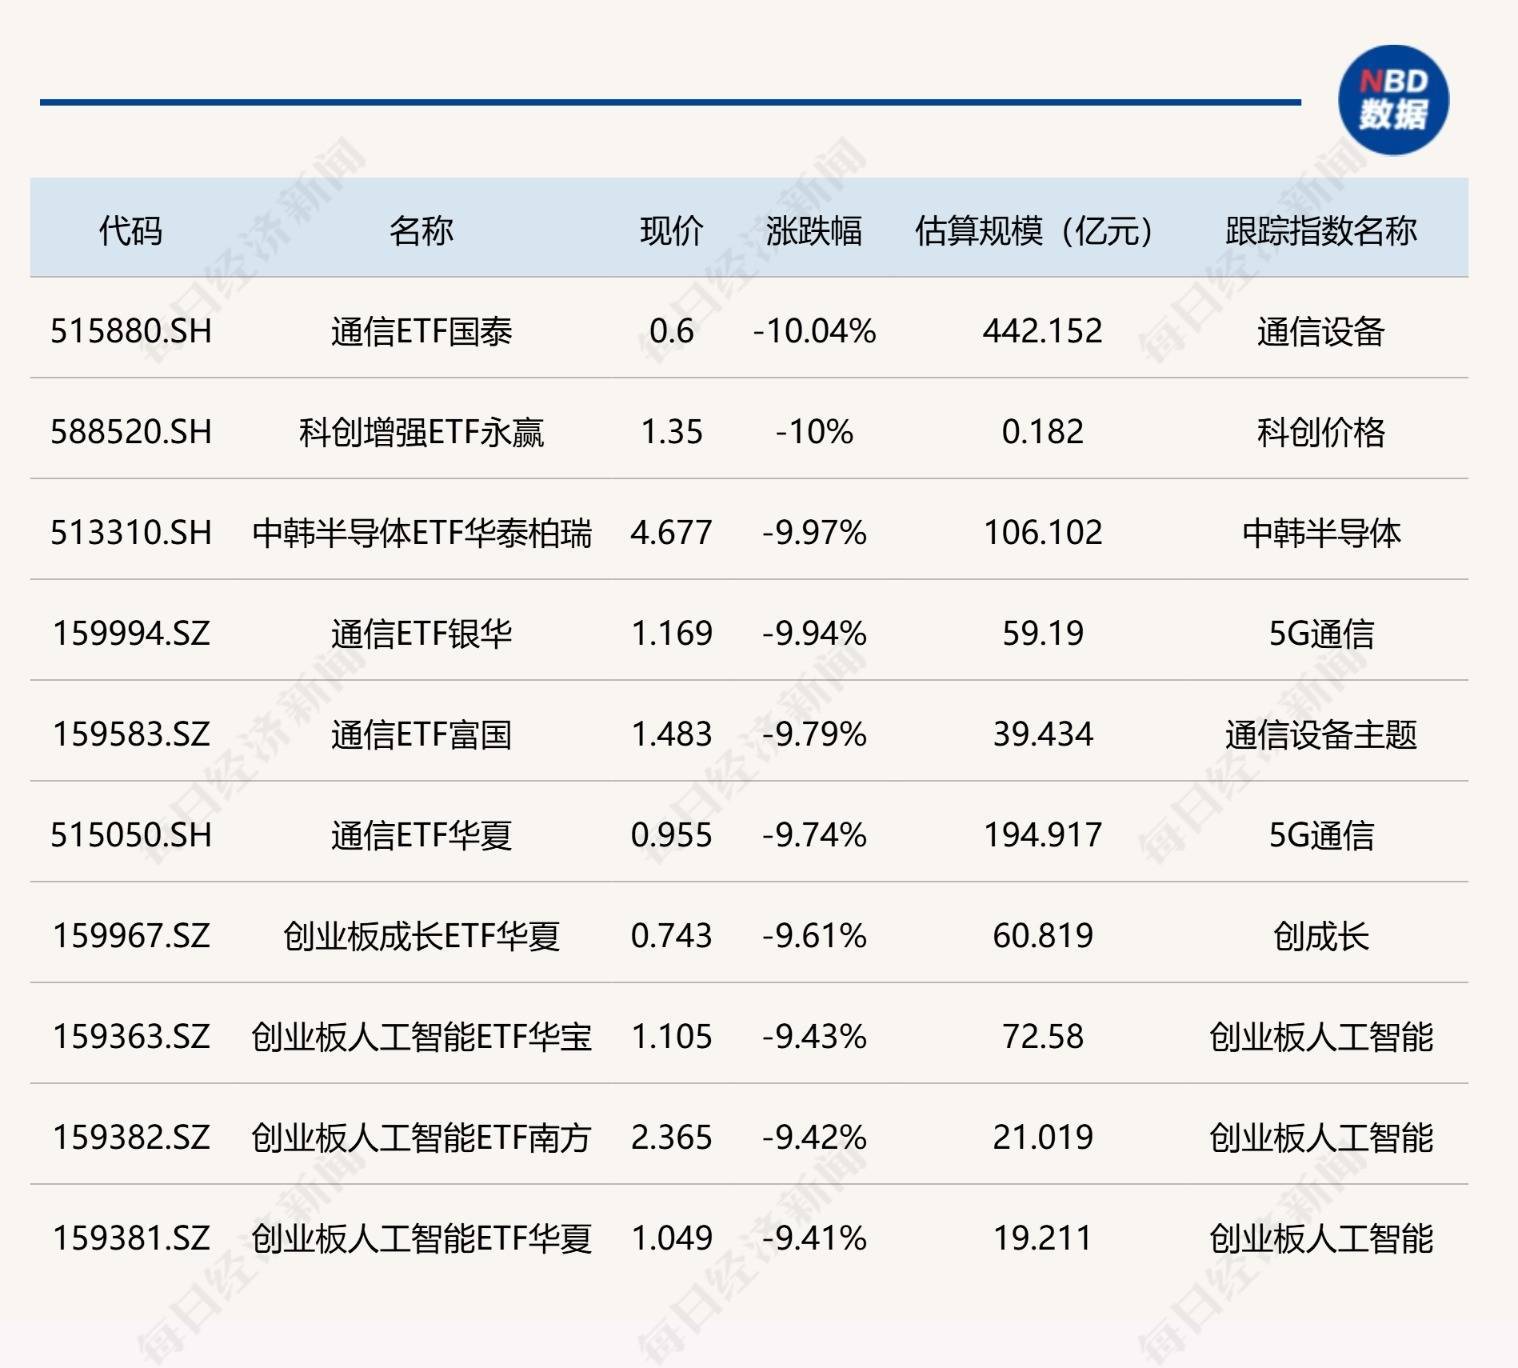1518x1368 pixels.
Task: Pick the current price 4.677
Action: tap(671, 533)
